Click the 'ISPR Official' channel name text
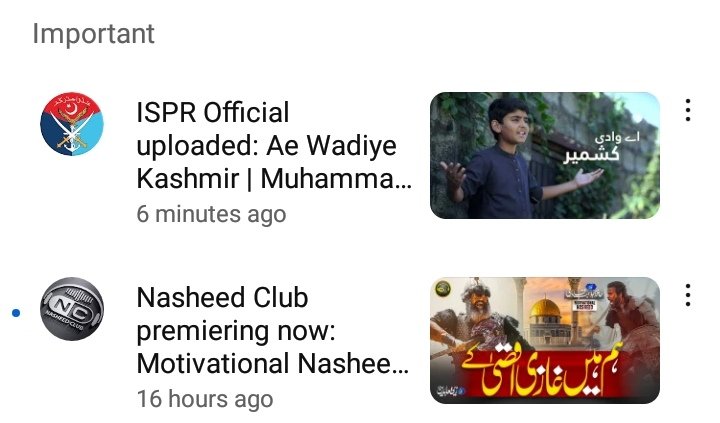The image size is (720, 423). tap(213, 113)
